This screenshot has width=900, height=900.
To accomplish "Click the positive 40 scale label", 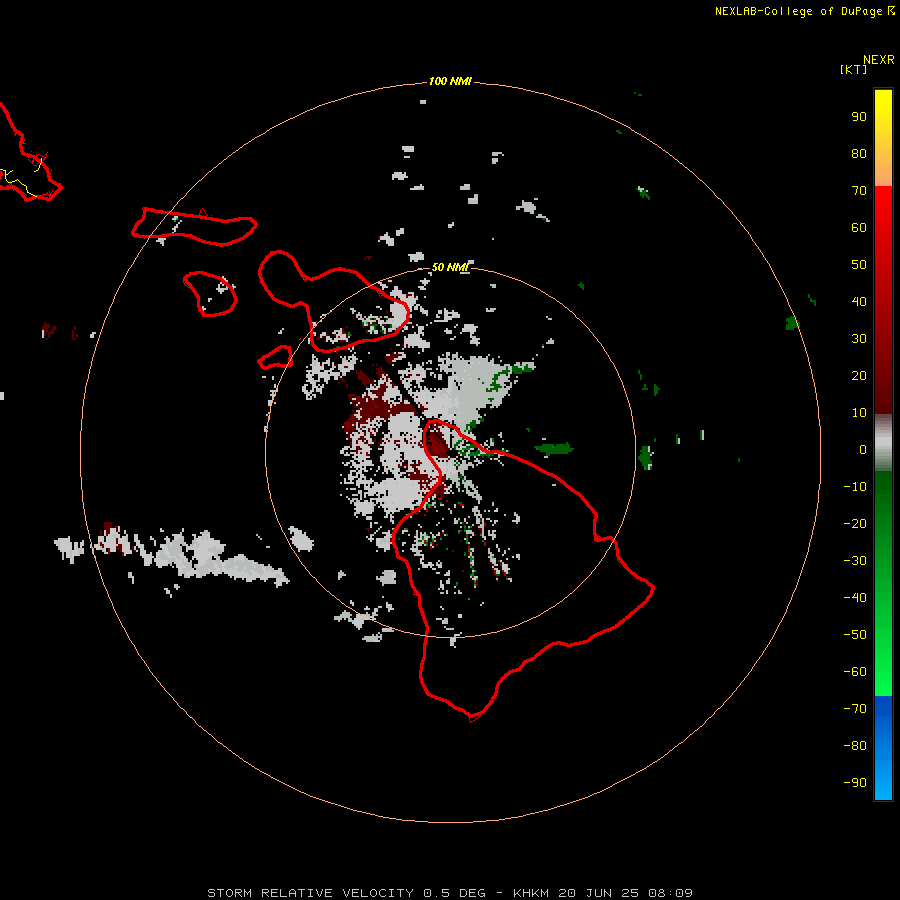I will (x=859, y=301).
